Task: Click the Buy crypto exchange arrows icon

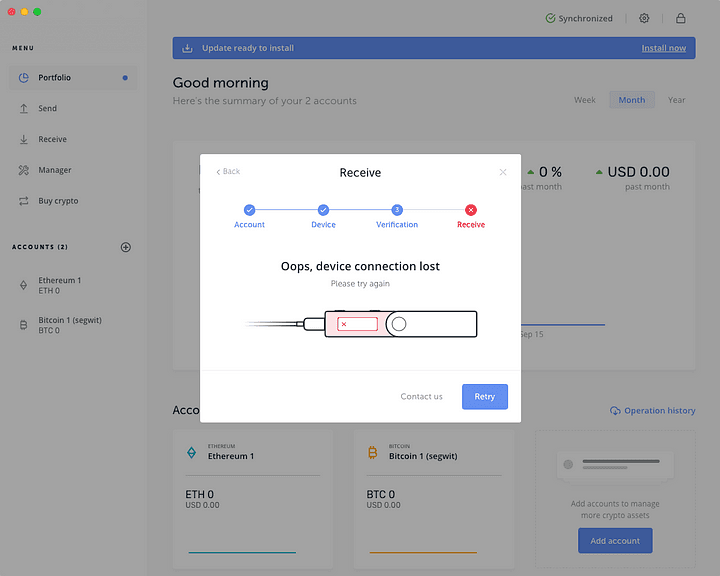Action: pos(23,201)
